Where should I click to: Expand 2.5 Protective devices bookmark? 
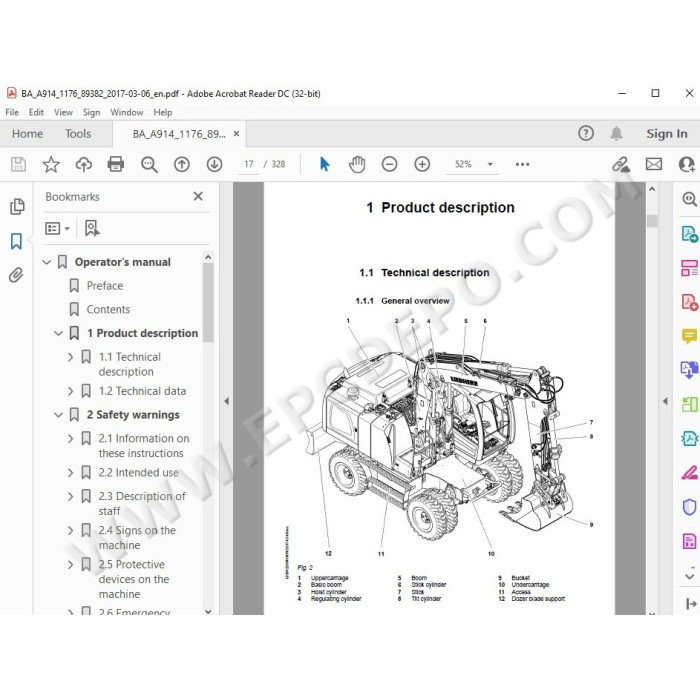[70, 564]
